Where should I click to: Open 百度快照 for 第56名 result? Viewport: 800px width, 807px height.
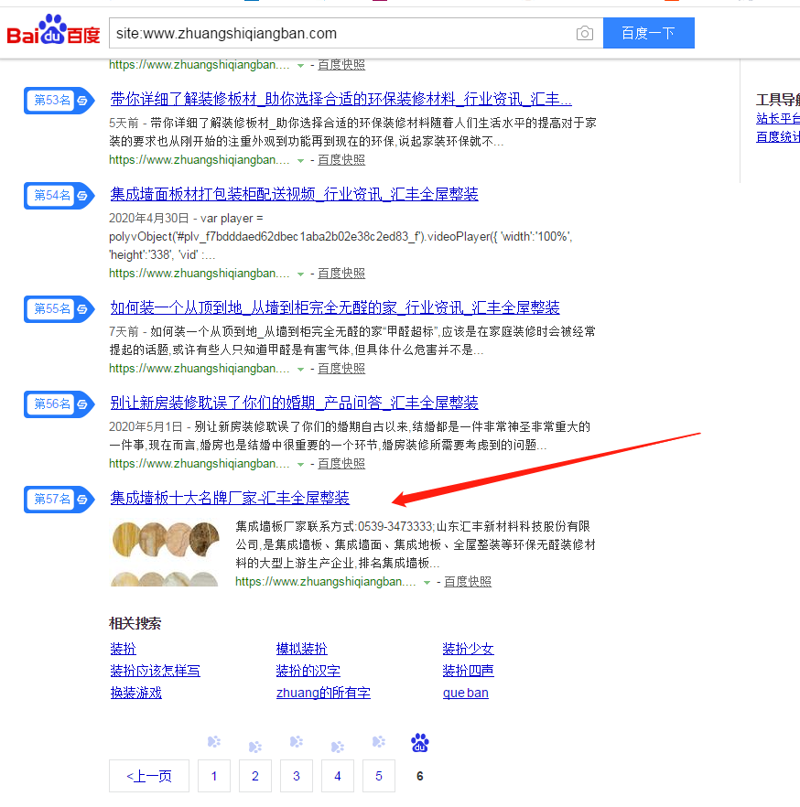point(341,464)
